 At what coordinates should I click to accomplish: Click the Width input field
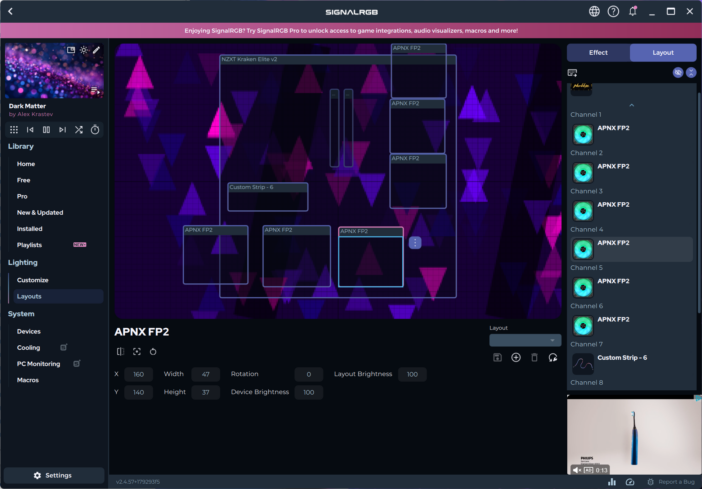(205, 374)
